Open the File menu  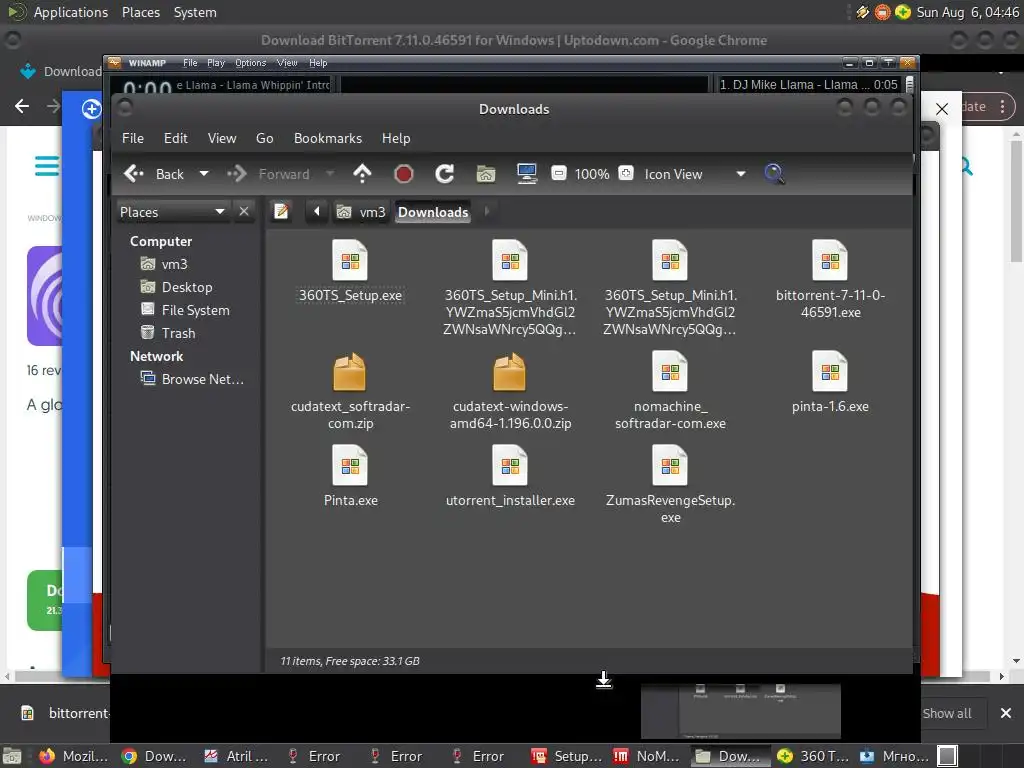pos(133,138)
